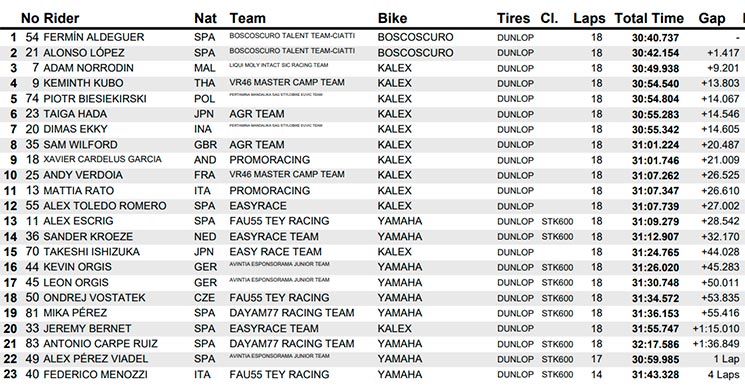Click the Total Time column header

tap(649, 19)
